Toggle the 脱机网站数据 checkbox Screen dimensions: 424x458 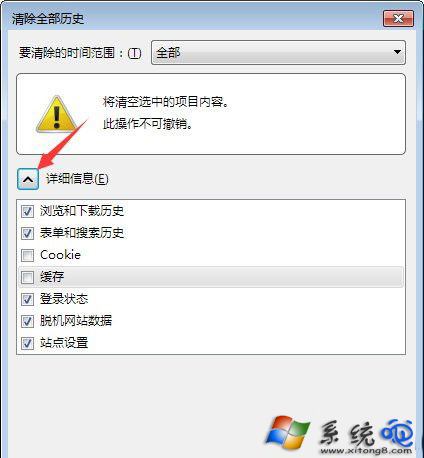pyautogui.click(x=27, y=321)
